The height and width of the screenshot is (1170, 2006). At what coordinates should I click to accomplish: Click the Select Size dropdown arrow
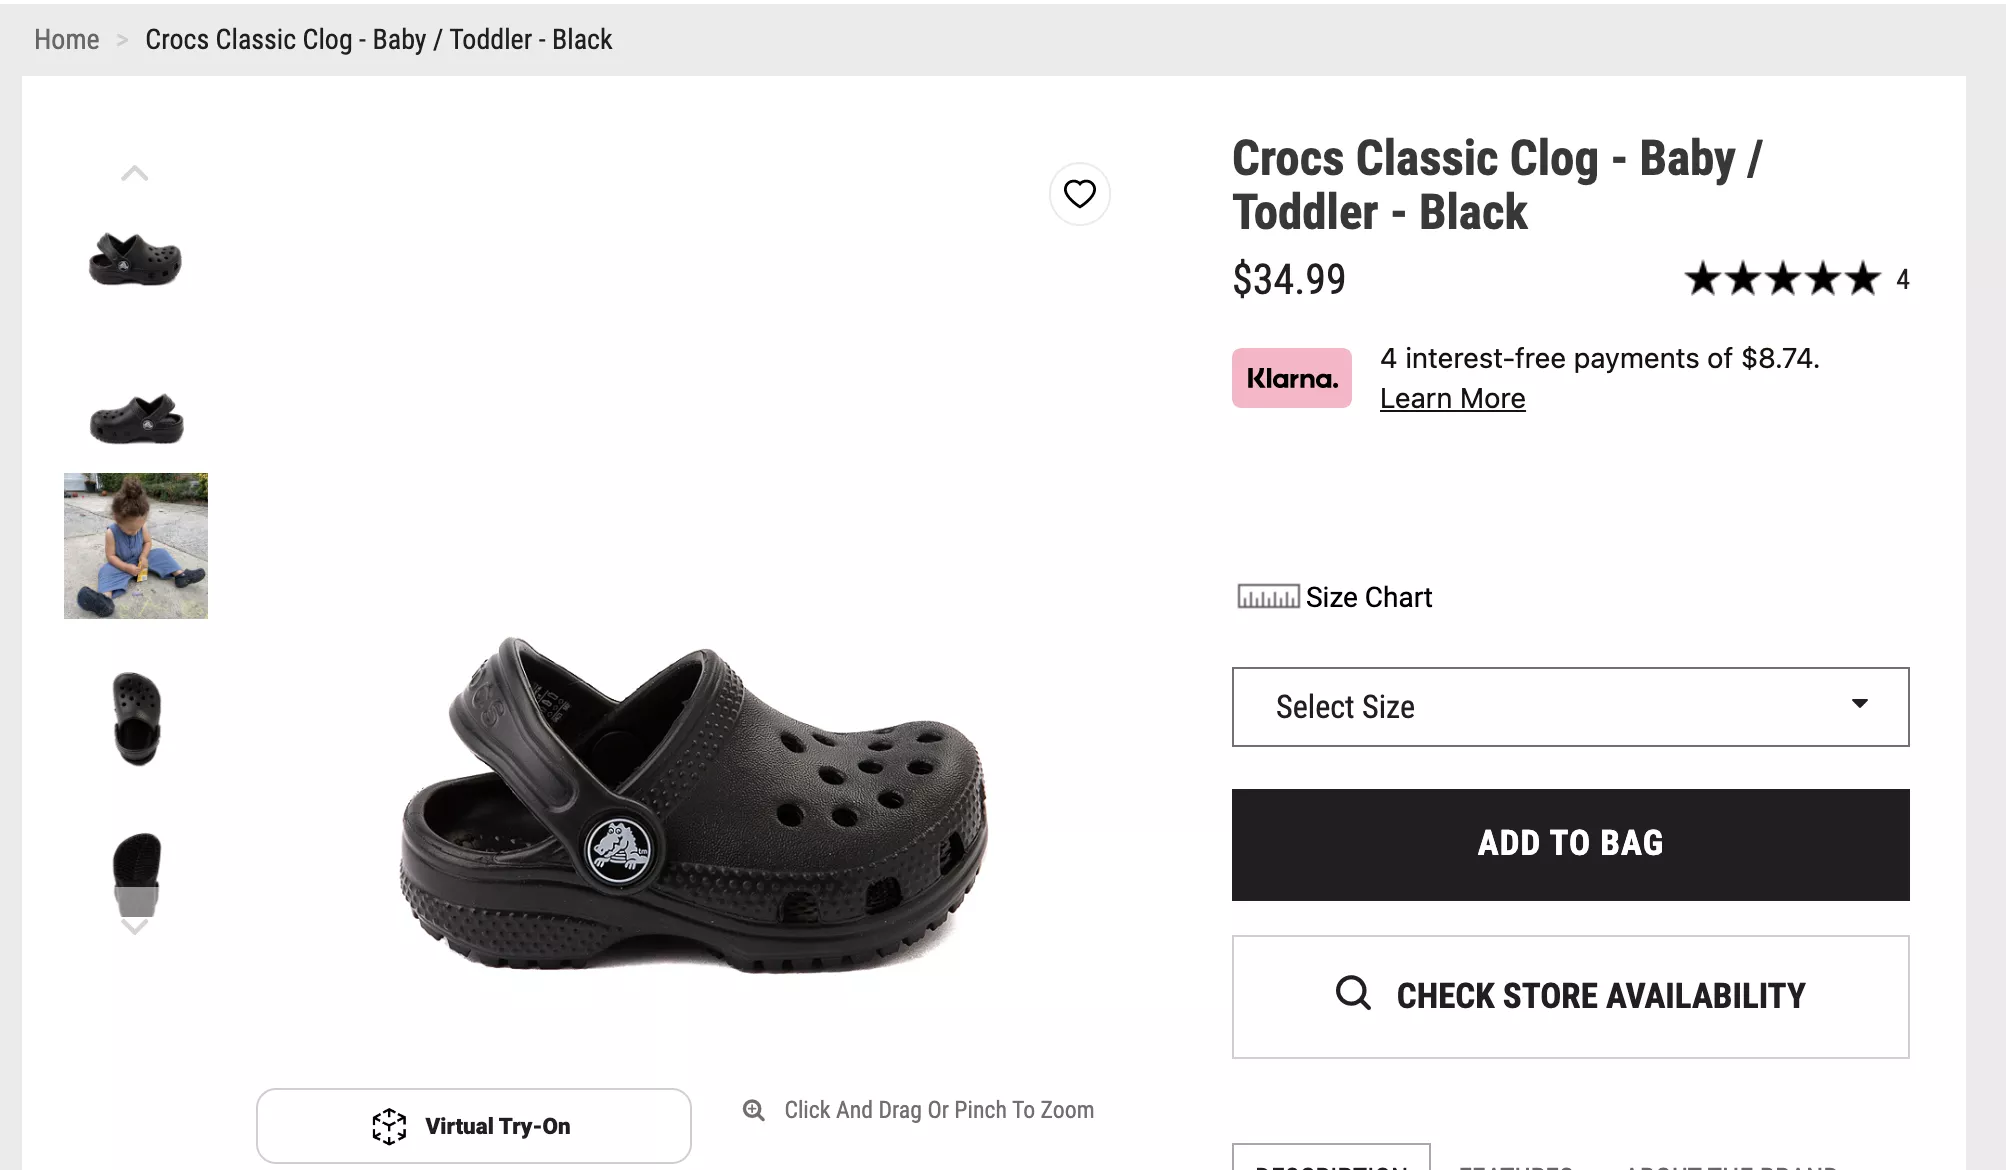1859,704
